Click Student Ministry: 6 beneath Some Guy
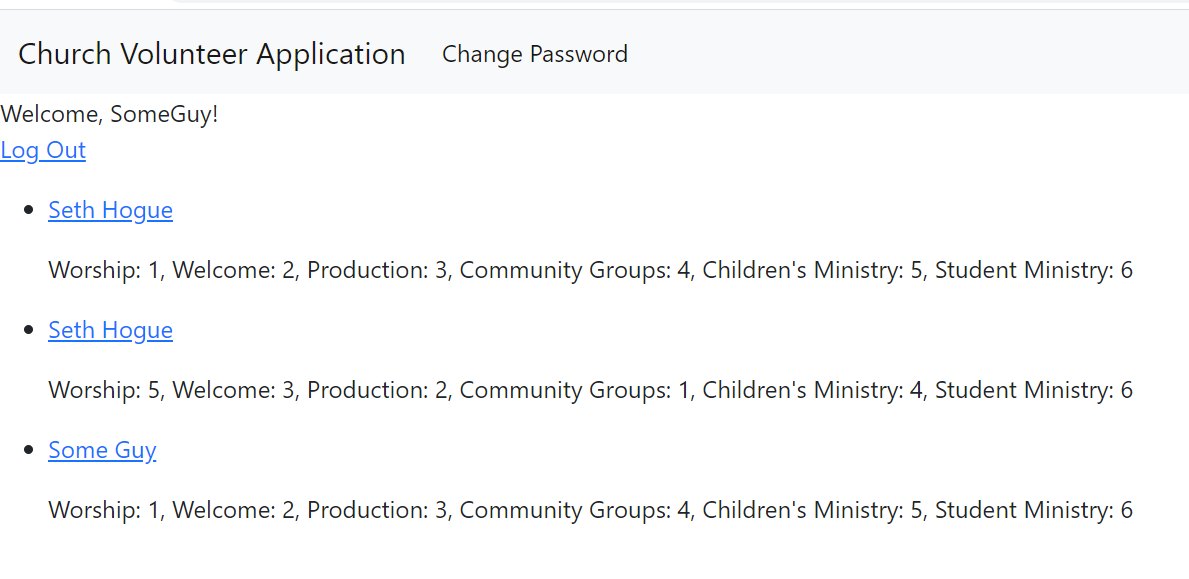Viewport: 1189px width, 579px height. pyautogui.click(x=1034, y=510)
